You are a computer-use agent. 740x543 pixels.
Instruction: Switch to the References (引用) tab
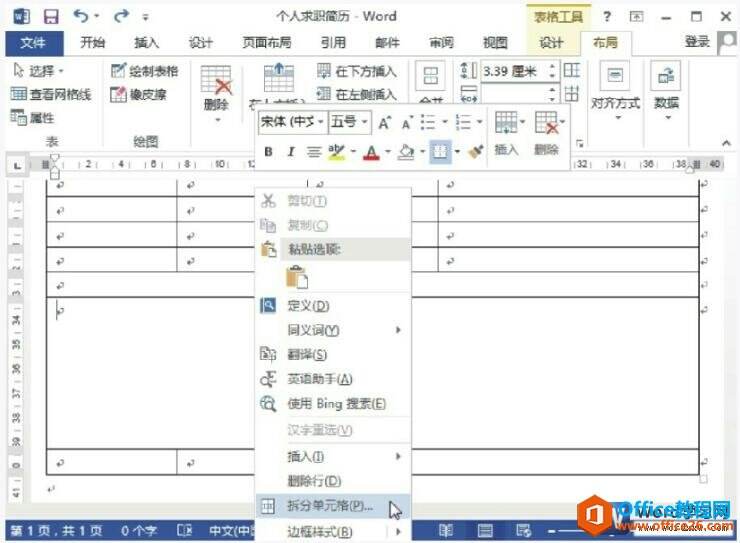pos(334,43)
